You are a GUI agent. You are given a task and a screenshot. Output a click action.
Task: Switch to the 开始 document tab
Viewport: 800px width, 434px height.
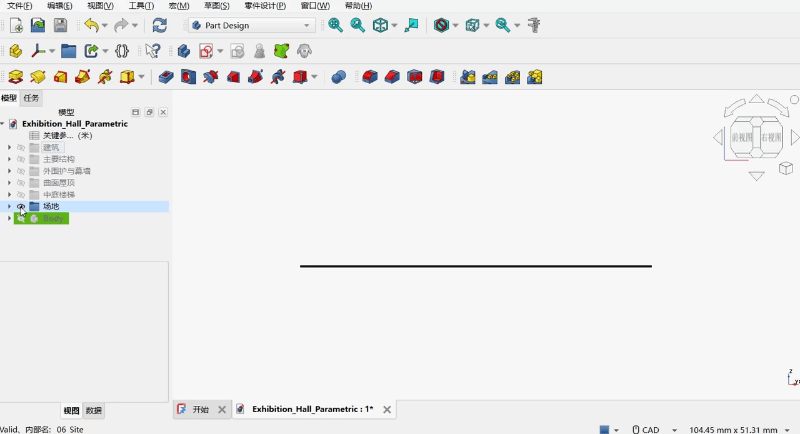pyautogui.click(x=201, y=409)
